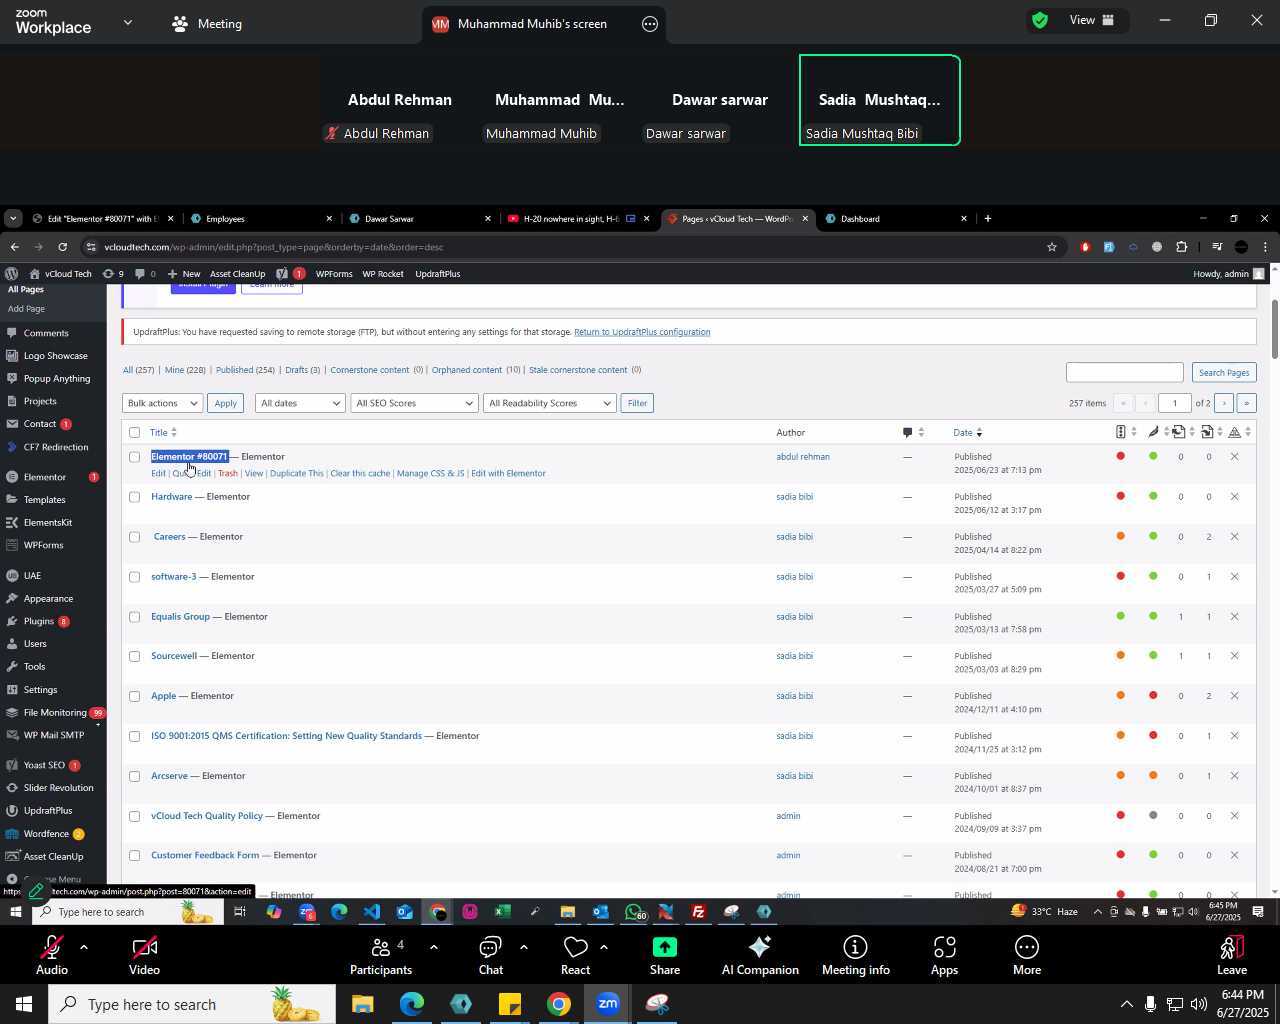Switch to Employees browser tab

(262, 219)
